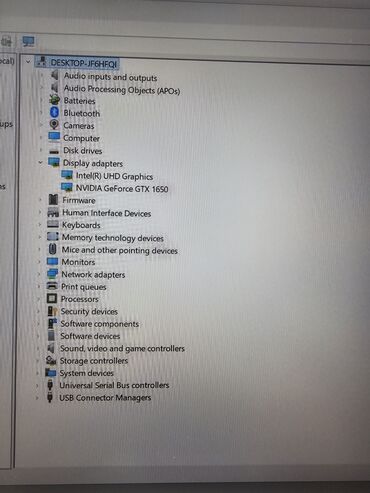Click the Monitors icon

tap(52, 261)
